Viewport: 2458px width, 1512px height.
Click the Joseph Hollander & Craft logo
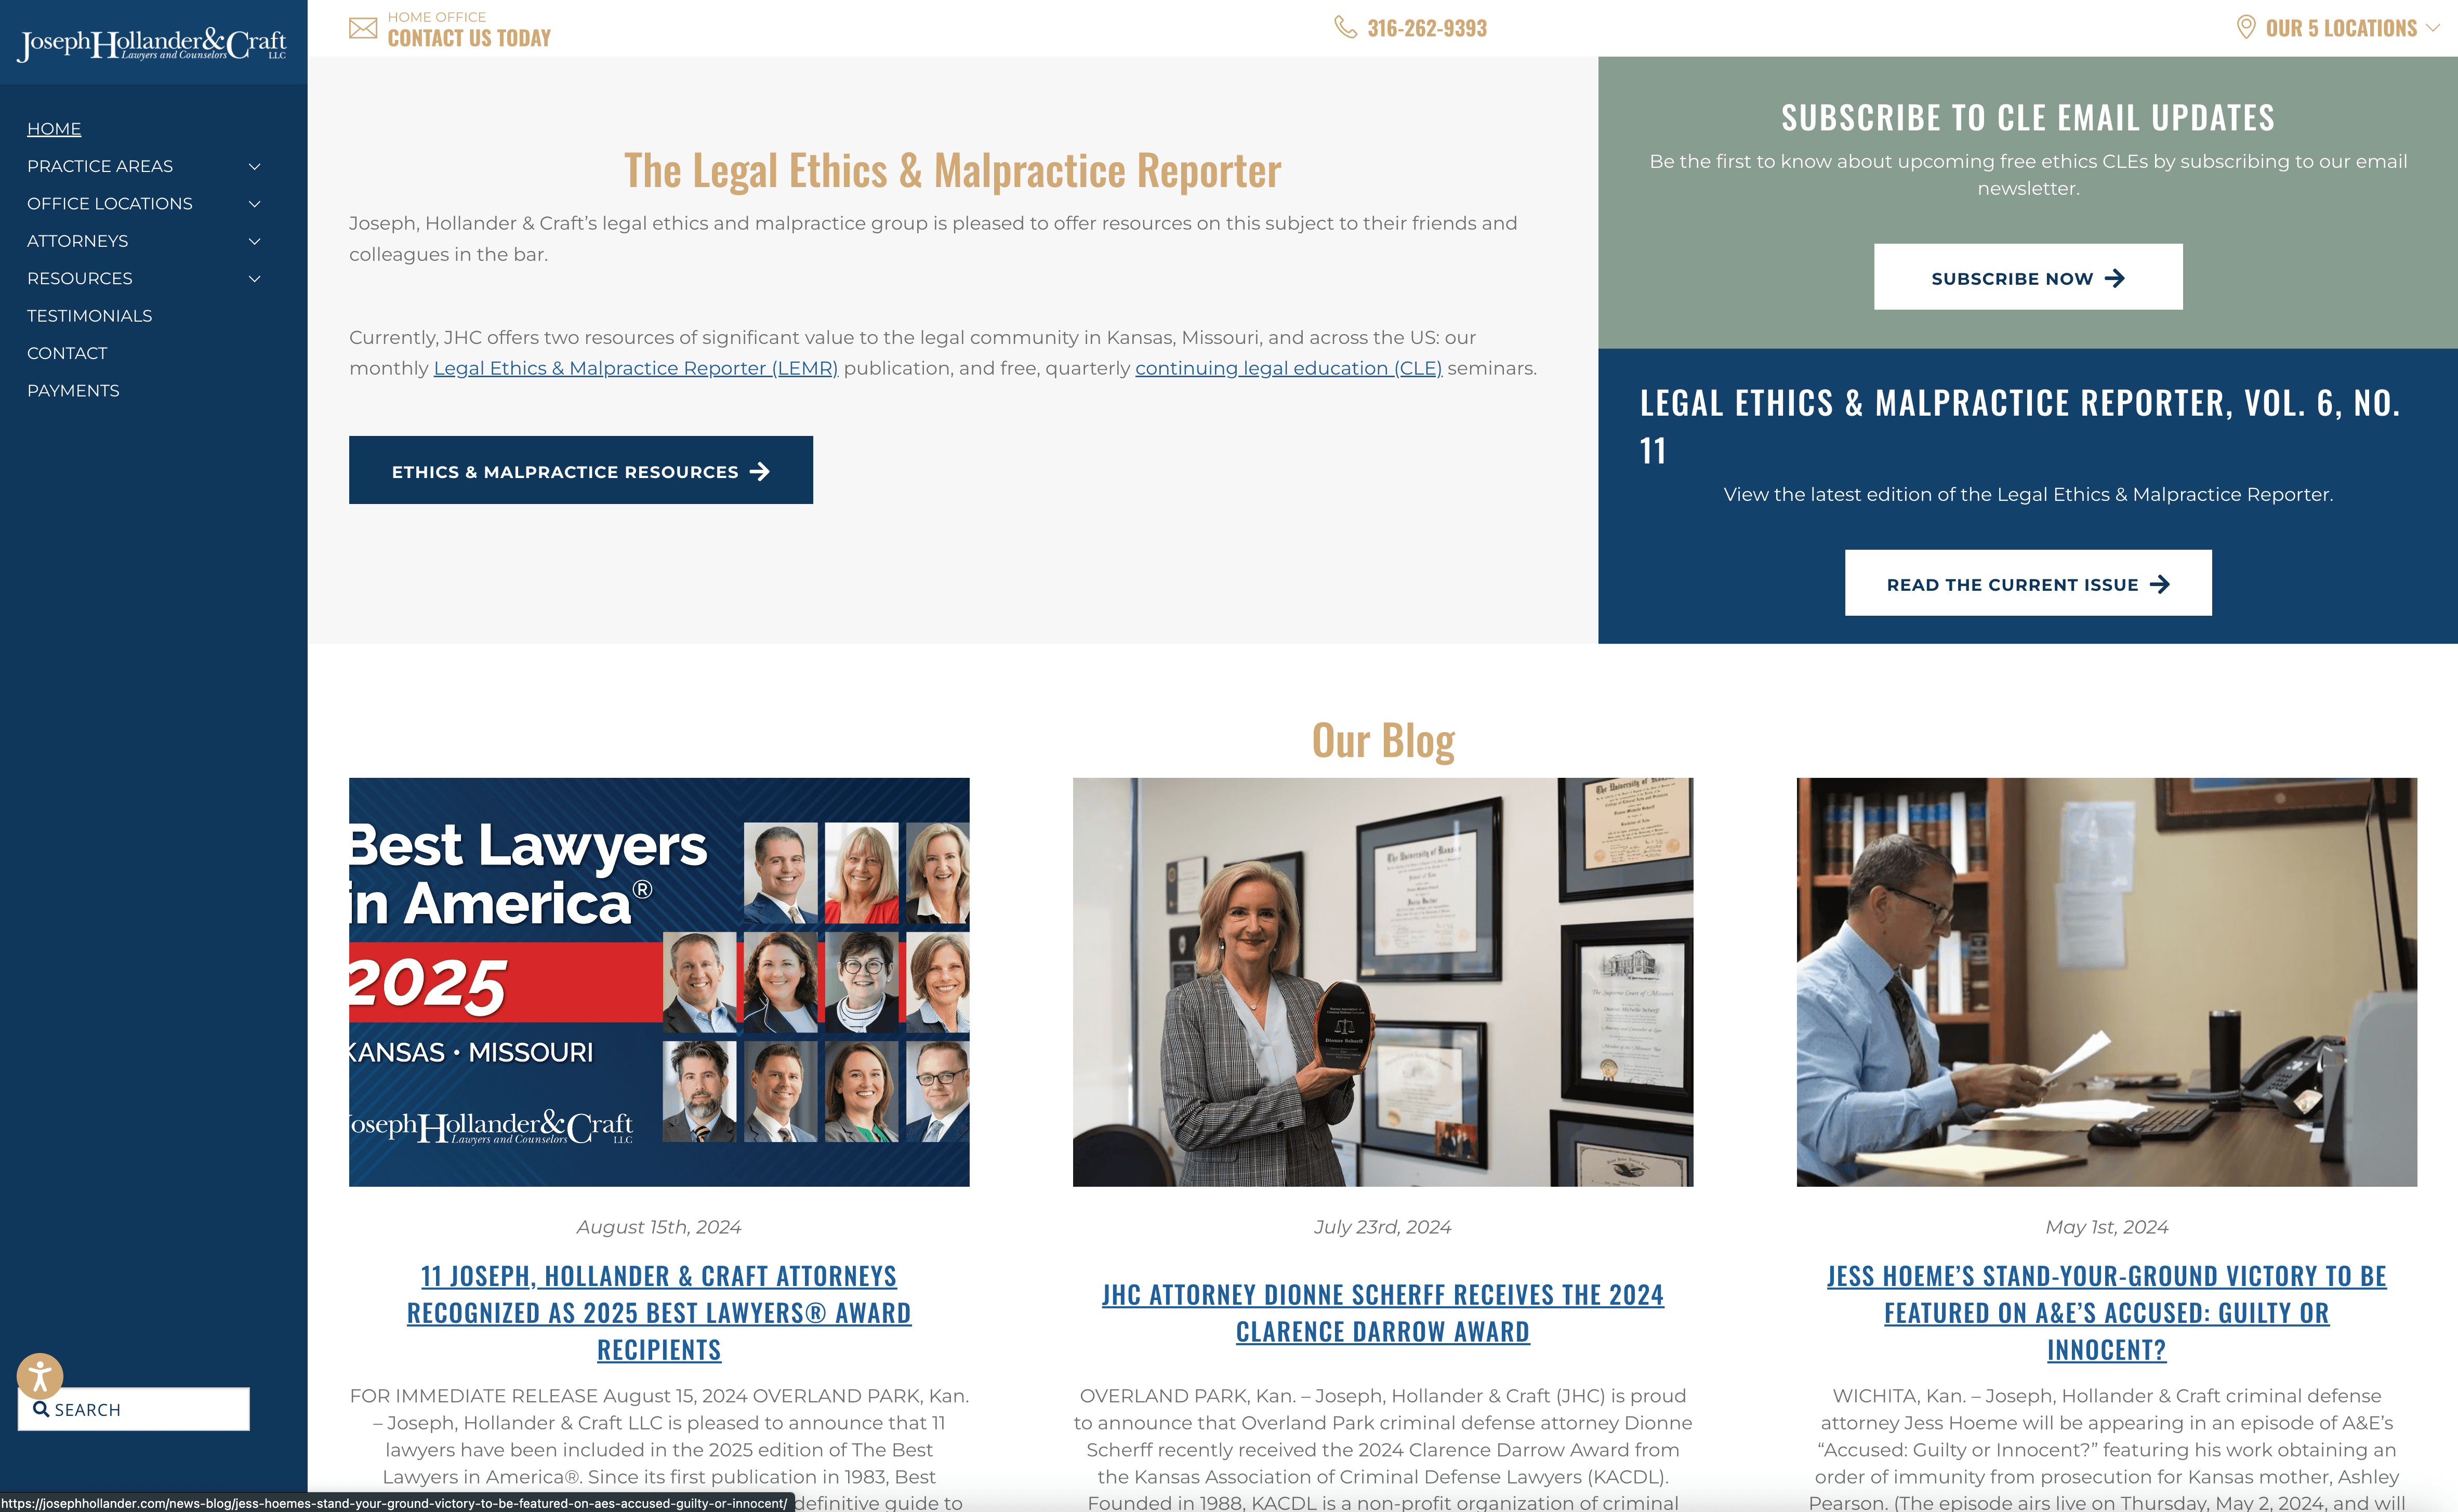(x=153, y=45)
